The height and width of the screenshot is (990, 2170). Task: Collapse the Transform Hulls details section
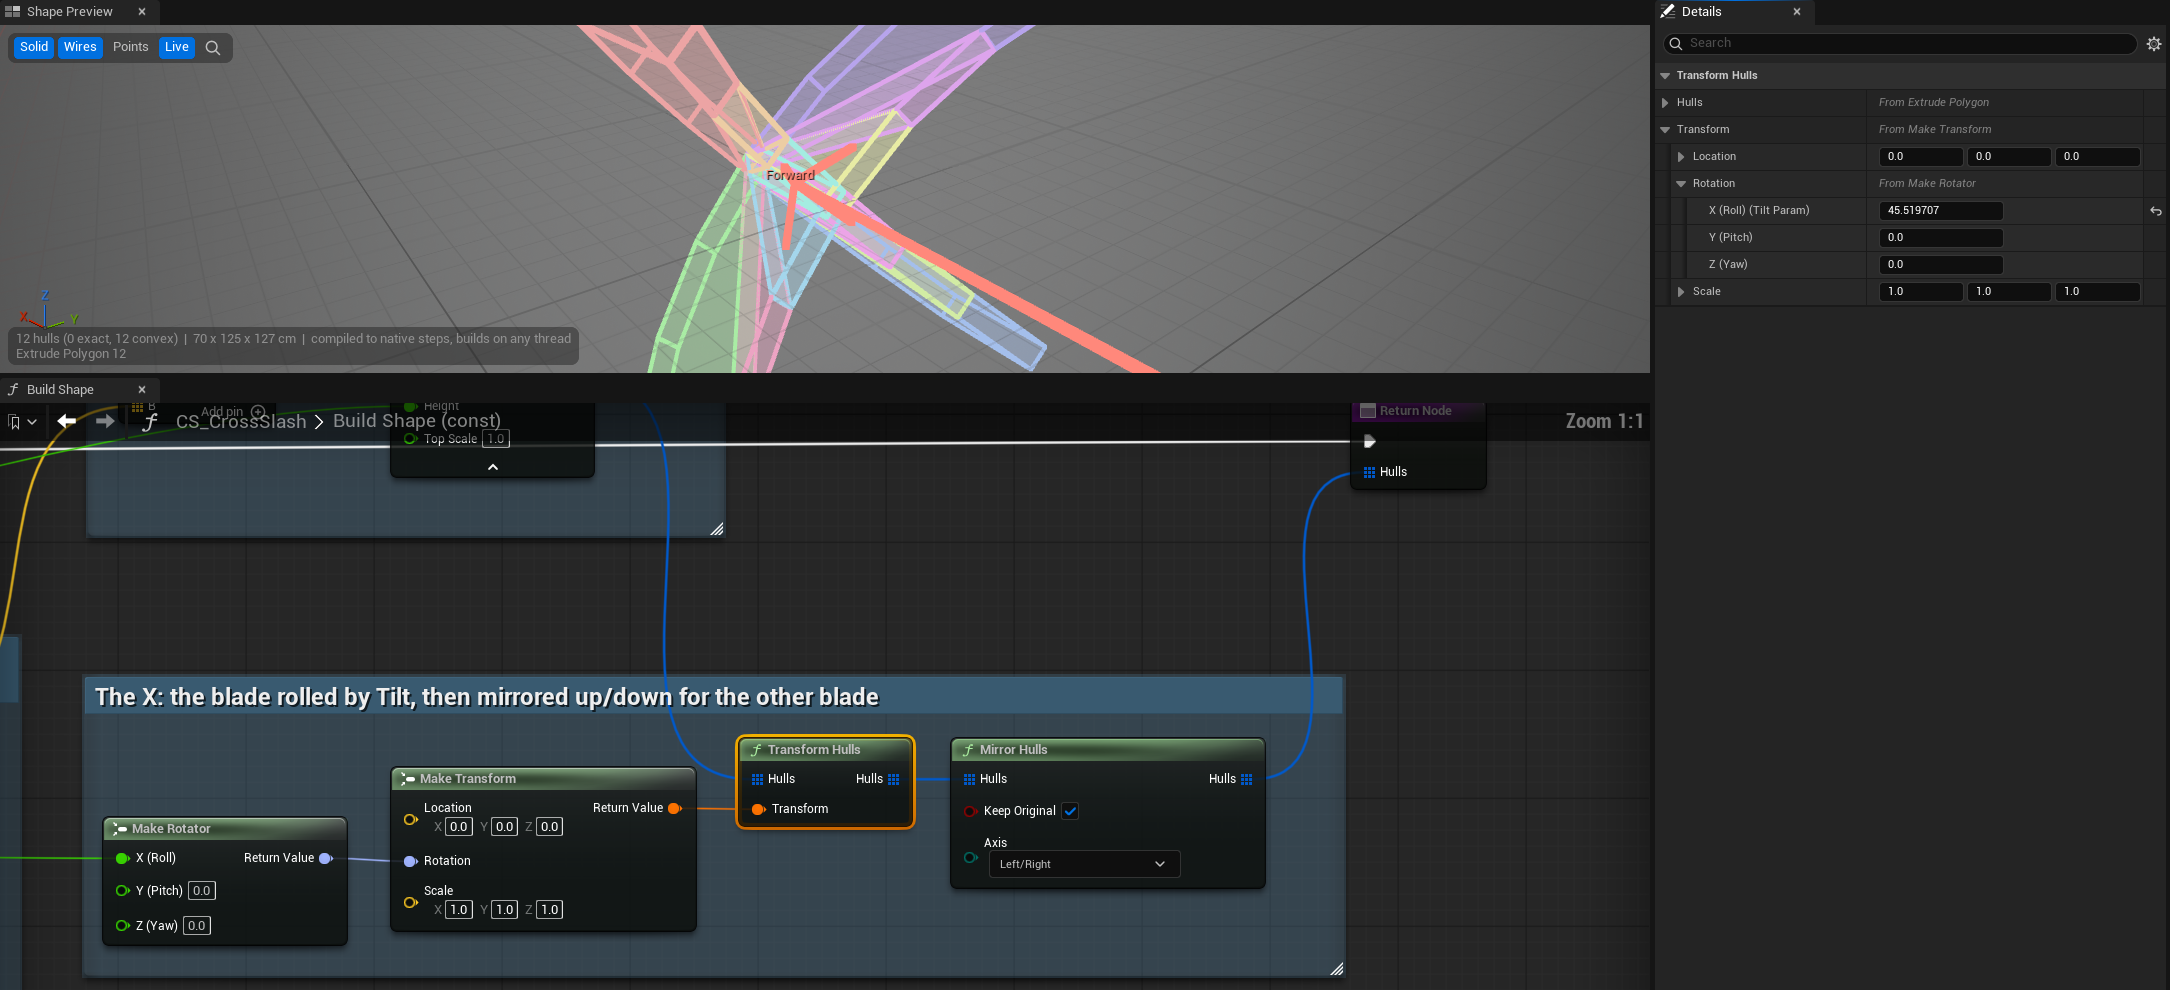(1665, 76)
